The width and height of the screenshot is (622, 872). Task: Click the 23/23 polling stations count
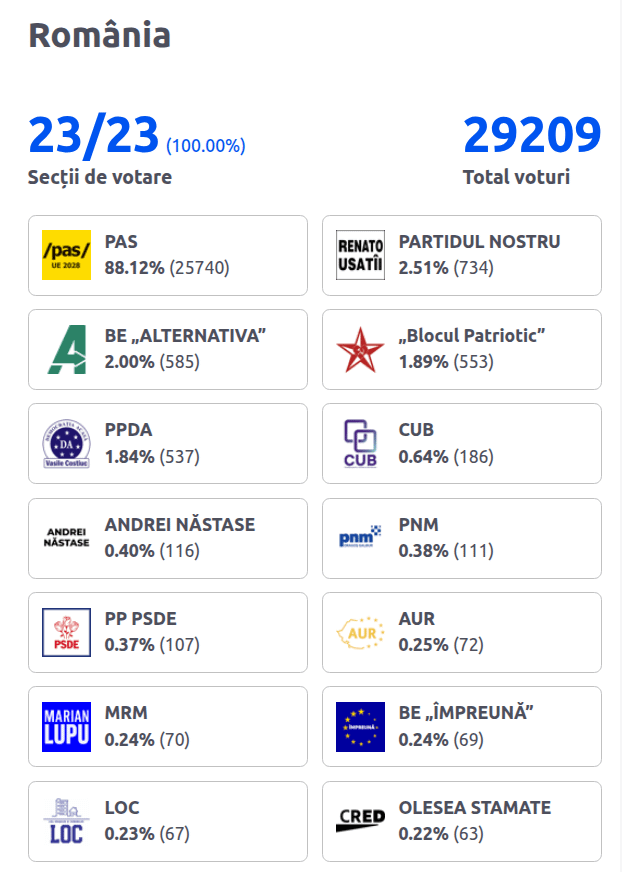pyautogui.click(x=93, y=135)
